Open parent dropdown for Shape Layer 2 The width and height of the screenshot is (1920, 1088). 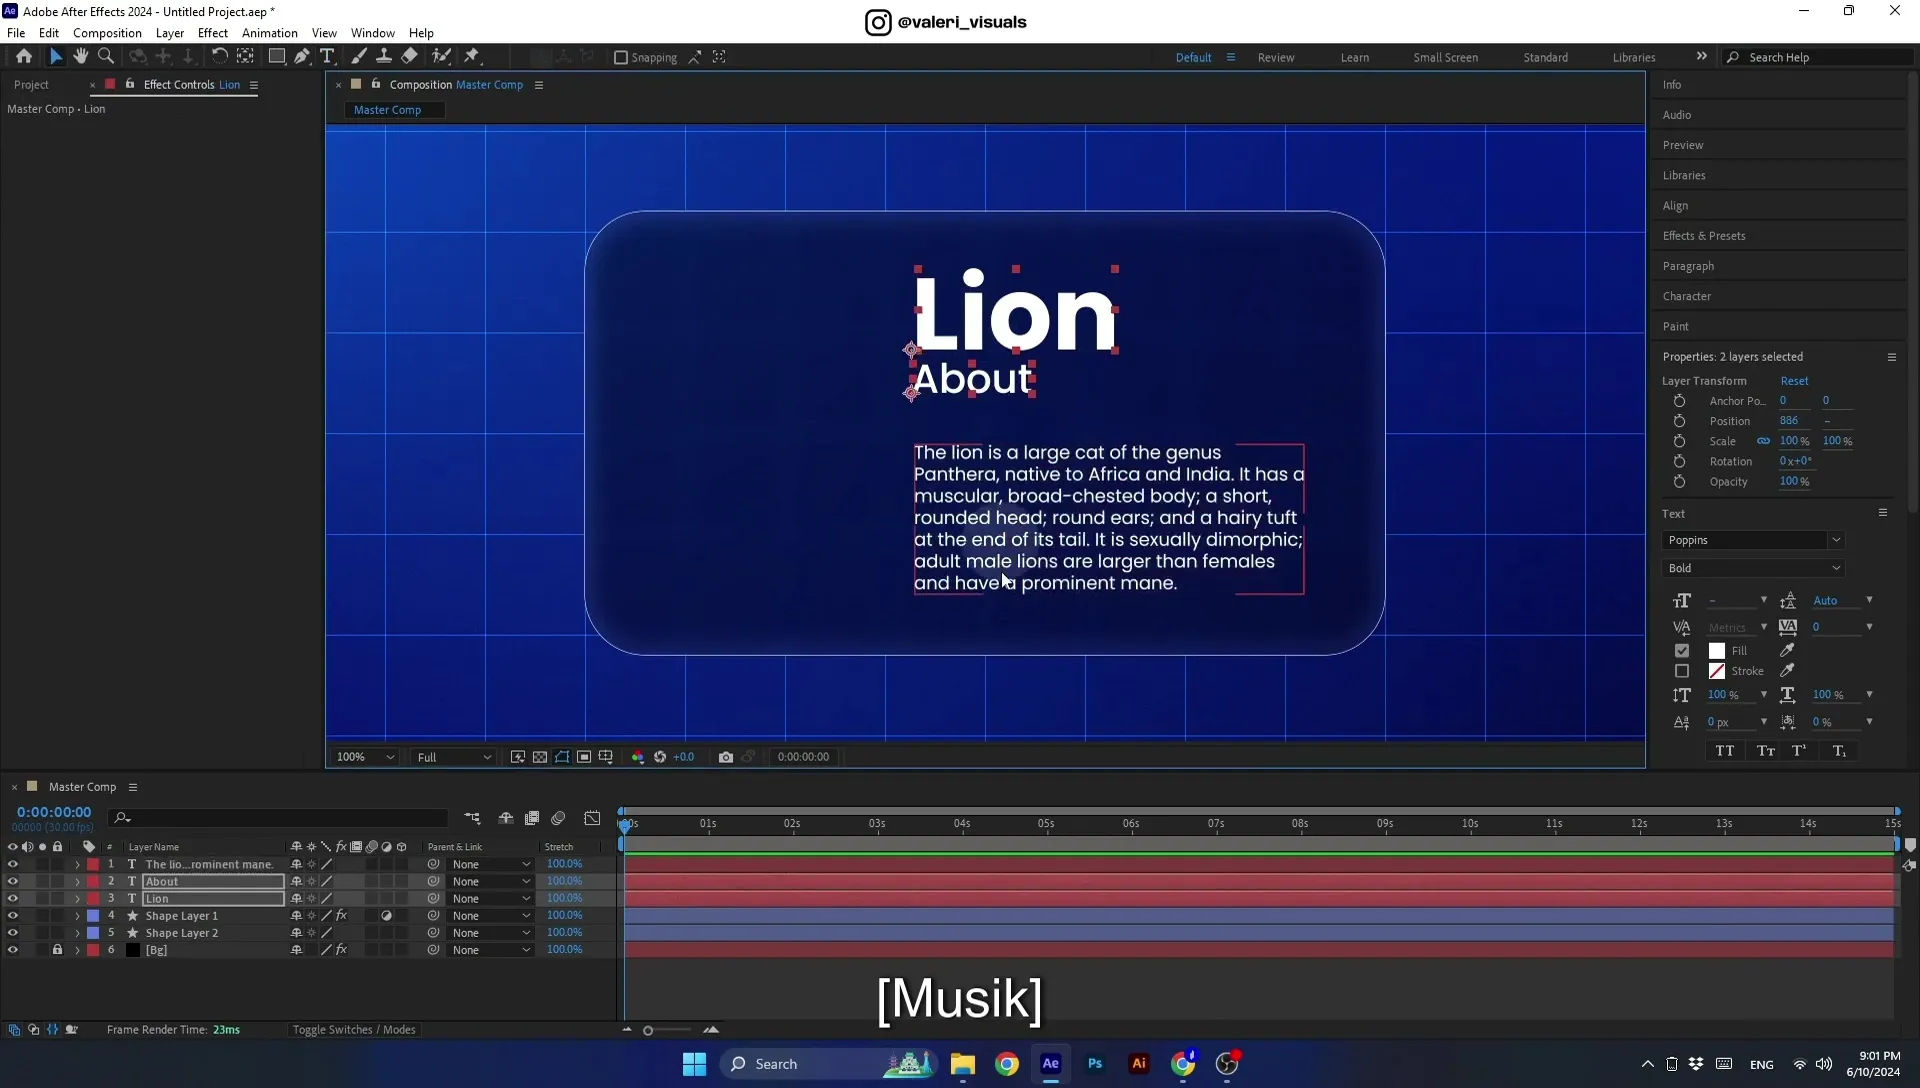click(x=490, y=933)
